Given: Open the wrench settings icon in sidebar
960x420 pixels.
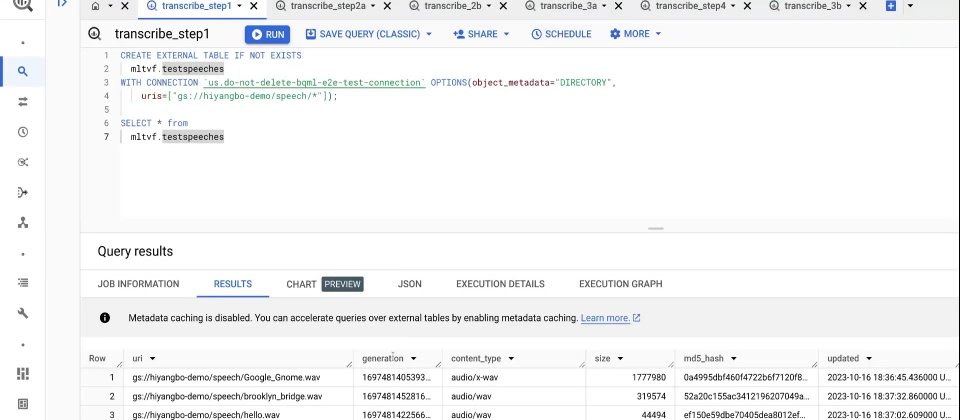Looking at the screenshot, I should (23, 313).
